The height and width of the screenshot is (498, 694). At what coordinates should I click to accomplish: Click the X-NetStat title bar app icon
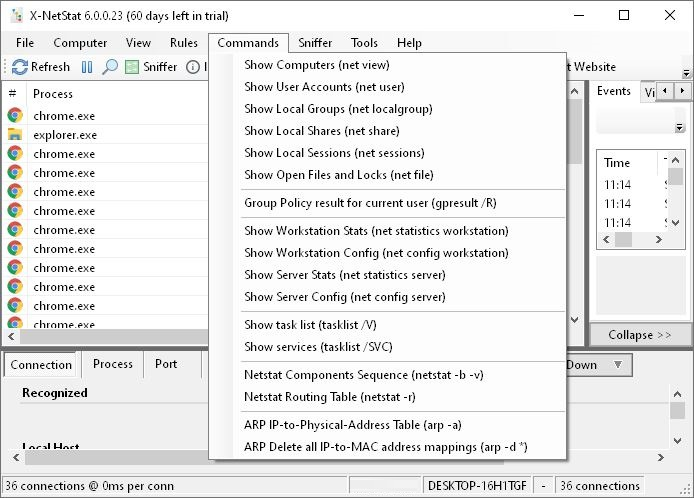pos(16,15)
